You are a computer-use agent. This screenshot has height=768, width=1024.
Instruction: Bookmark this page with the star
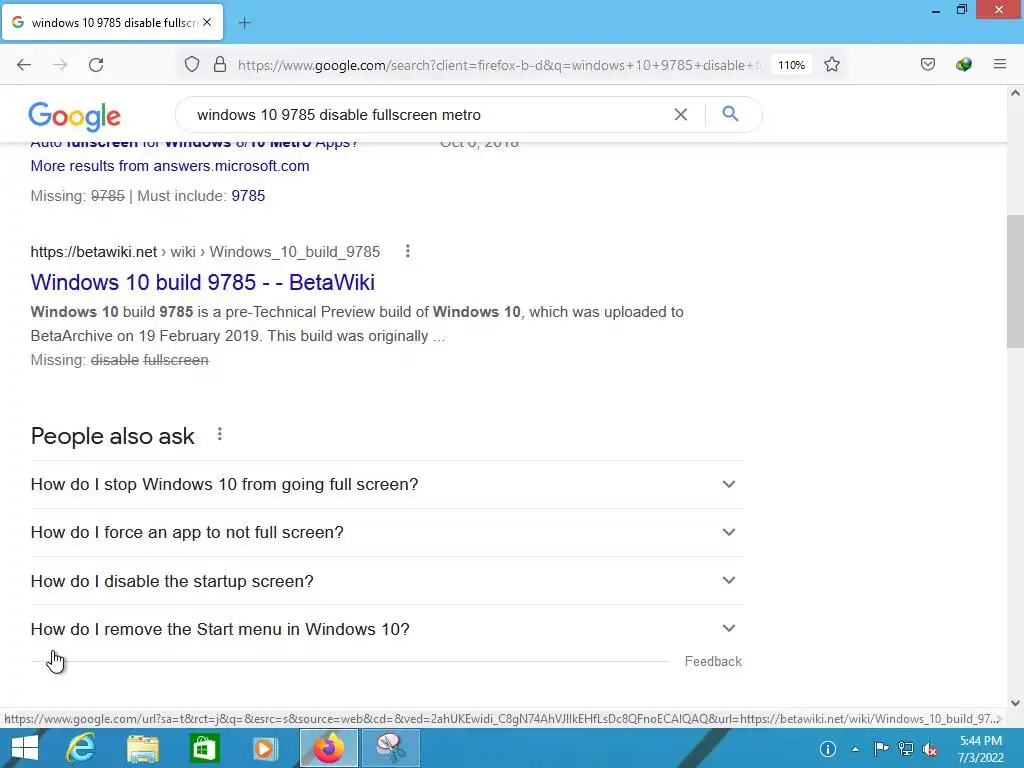pos(831,65)
